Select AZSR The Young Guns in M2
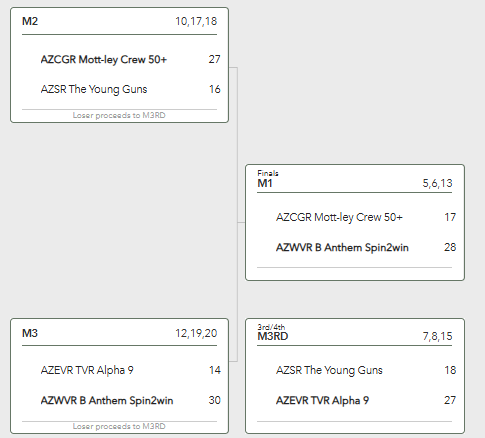This screenshot has height=438, width=485. pyautogui.click(x=94, y=89)
